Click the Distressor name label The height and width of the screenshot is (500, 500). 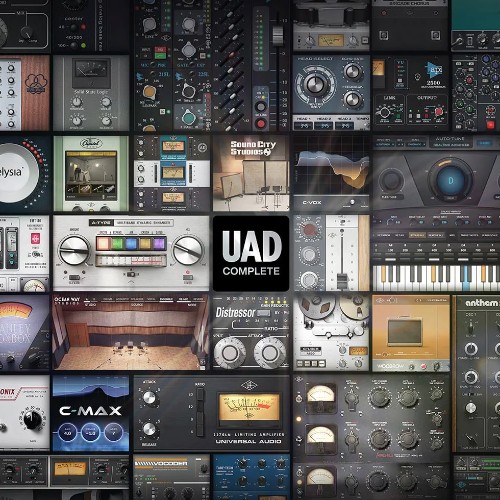[x=235, y=312]
